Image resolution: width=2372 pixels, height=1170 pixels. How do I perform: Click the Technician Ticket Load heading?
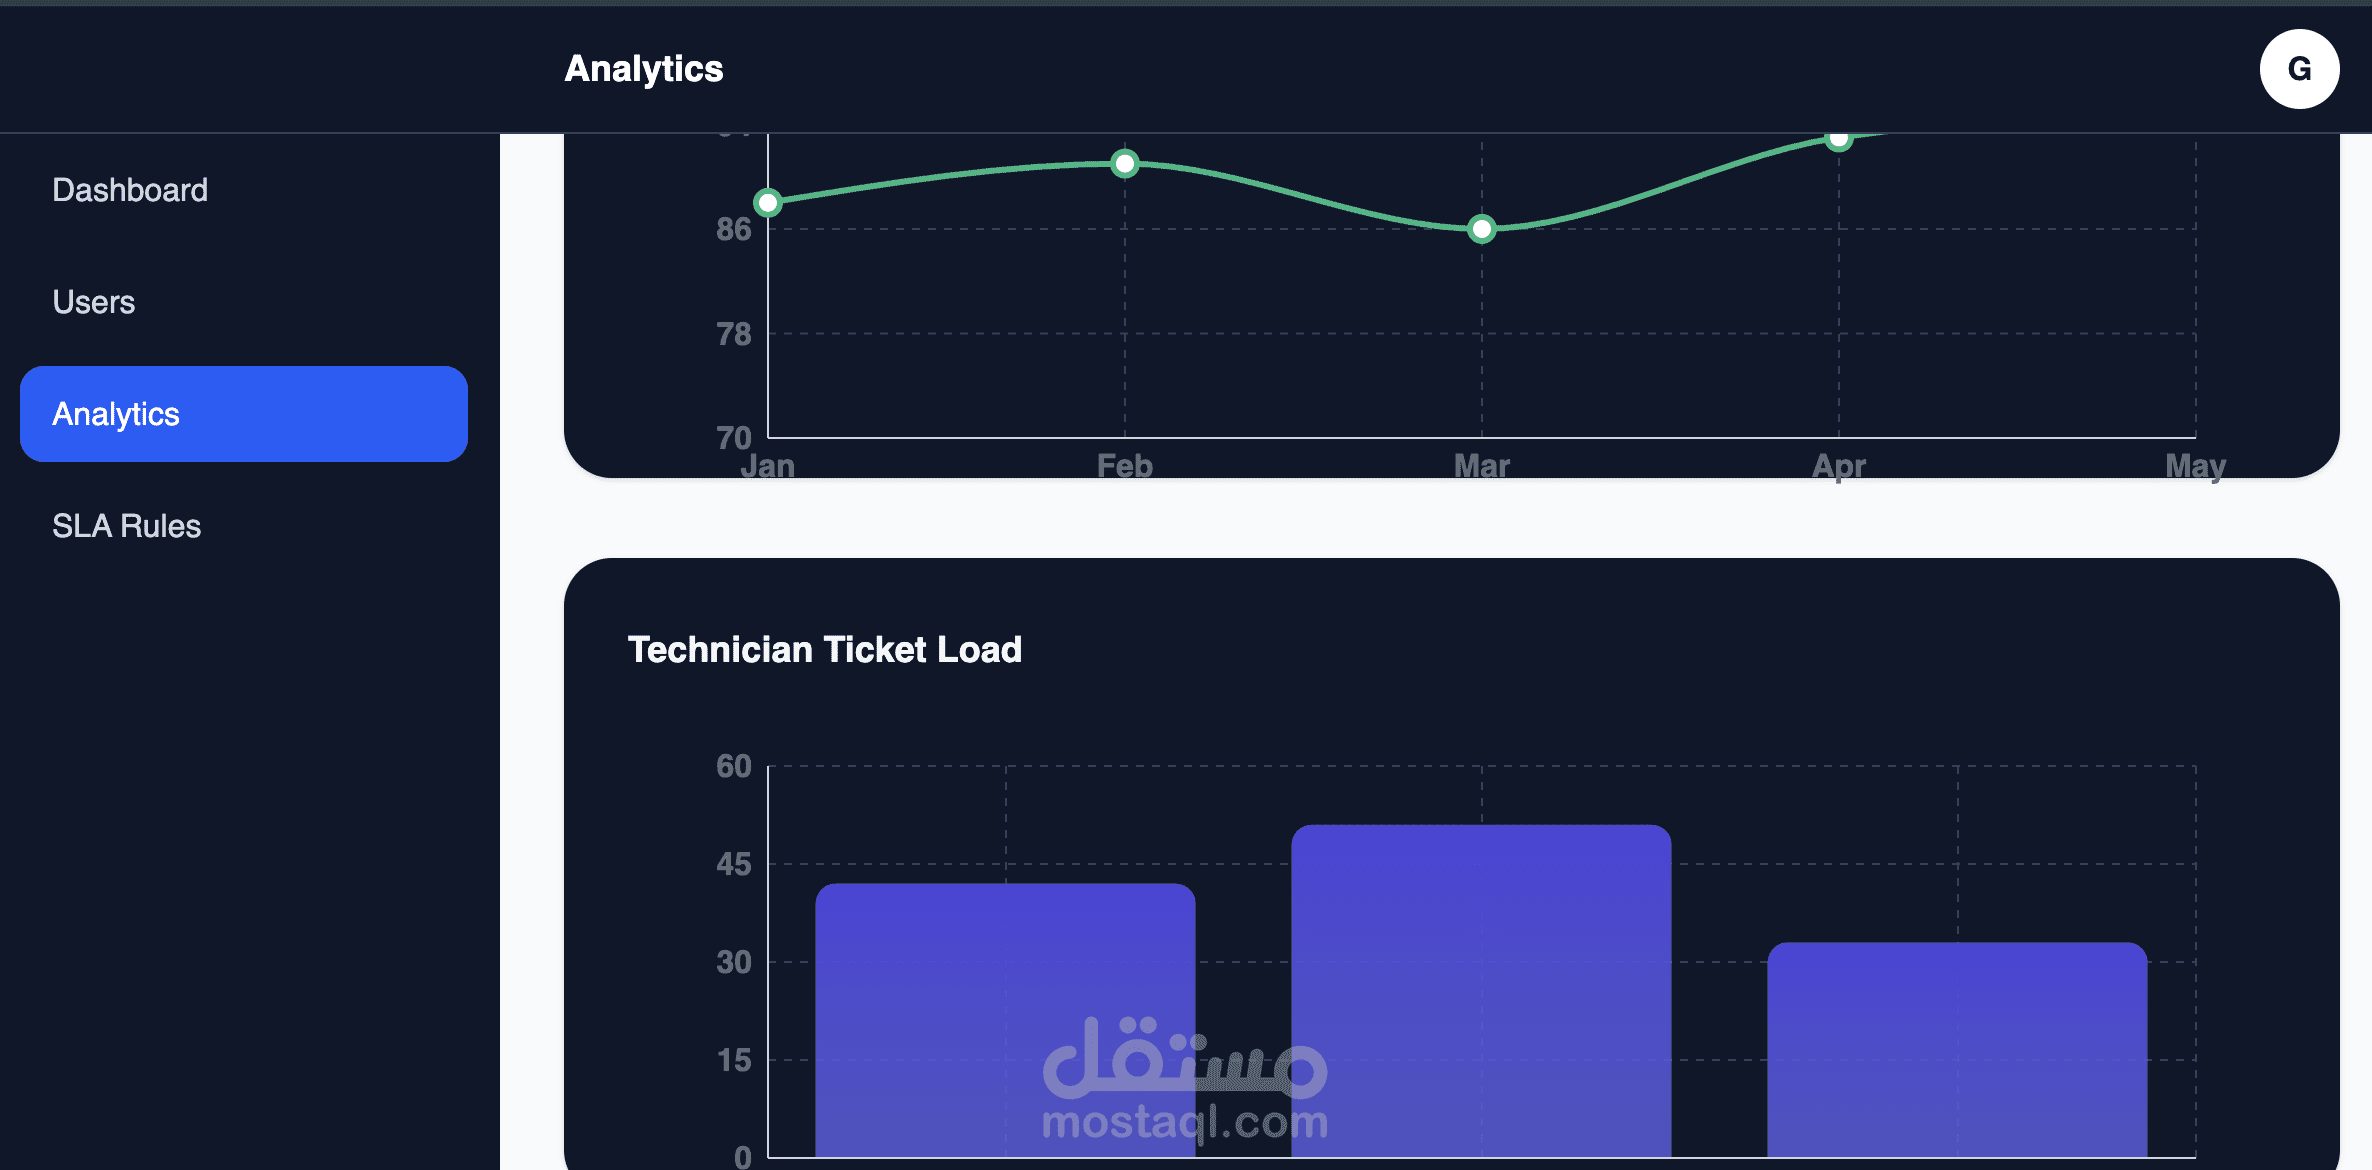coord(824,650)
